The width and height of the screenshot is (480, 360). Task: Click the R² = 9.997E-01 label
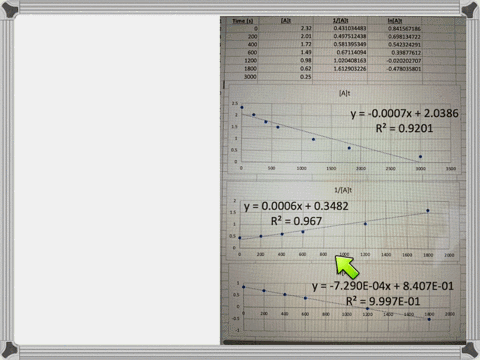click(383, 301)
